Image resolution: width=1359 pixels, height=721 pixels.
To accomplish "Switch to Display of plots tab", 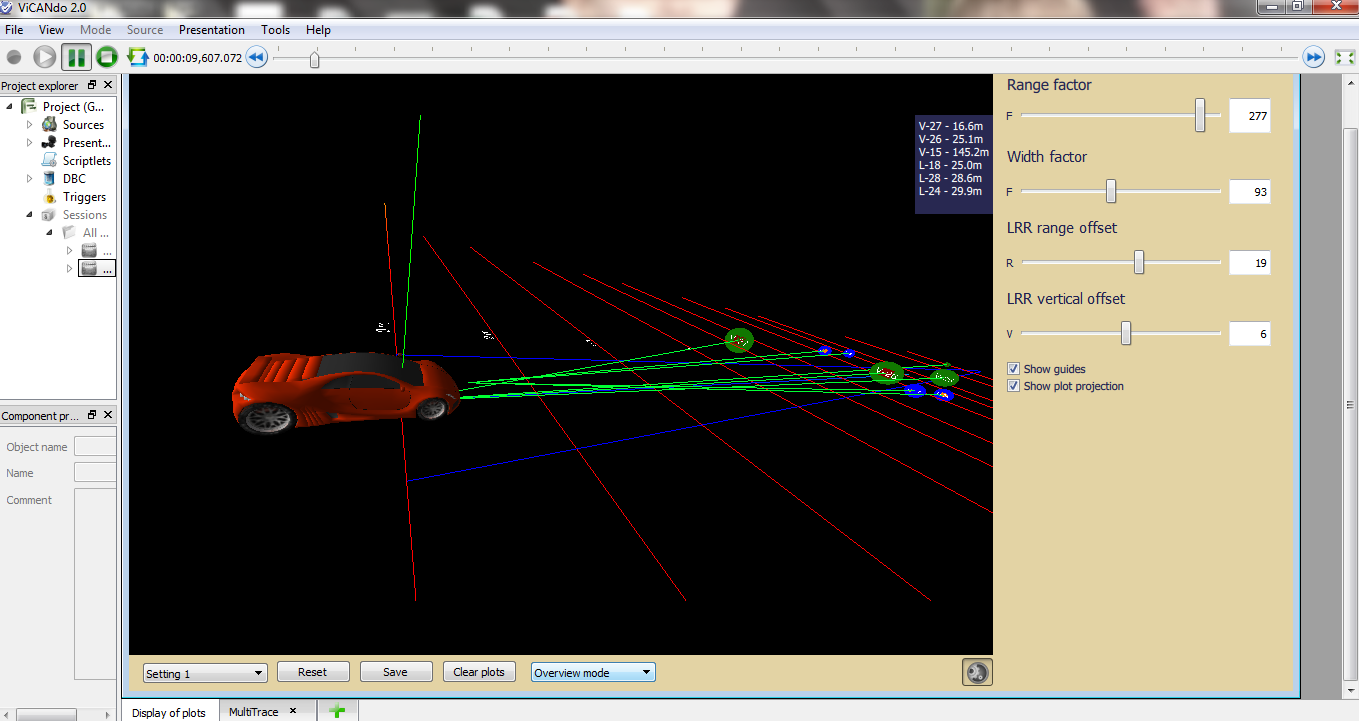I will point(169,712).
